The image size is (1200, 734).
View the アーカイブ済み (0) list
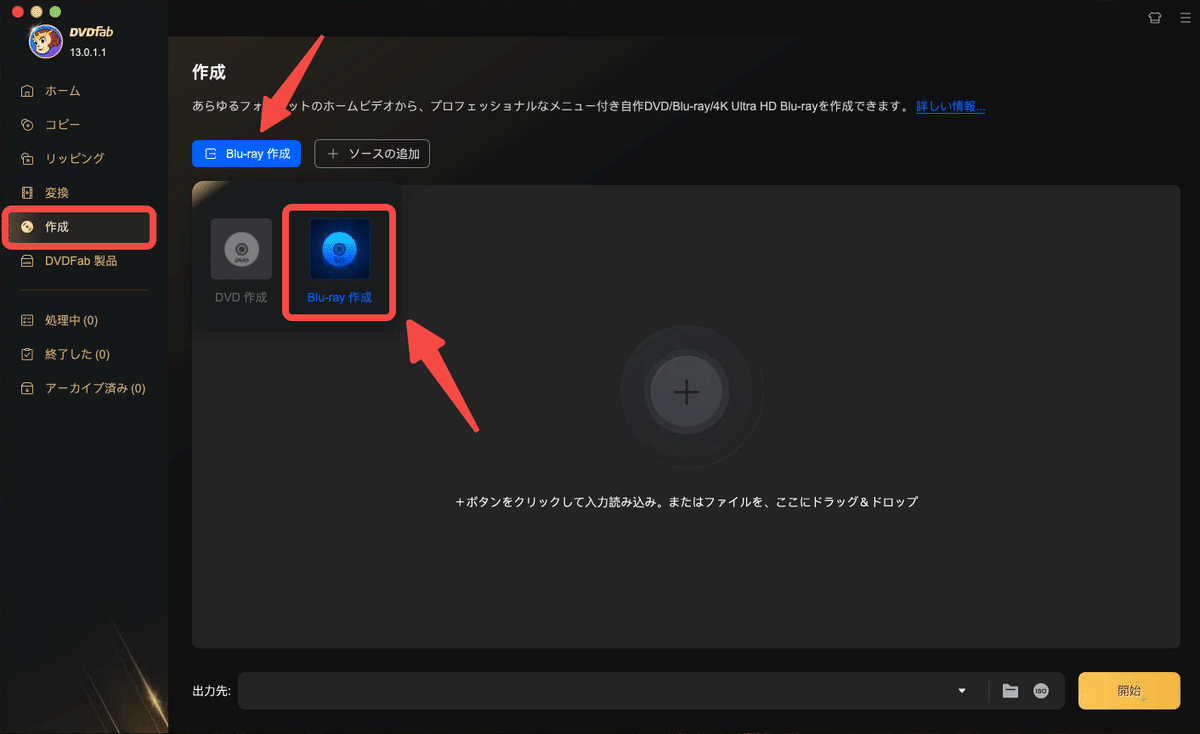point(83,388)
